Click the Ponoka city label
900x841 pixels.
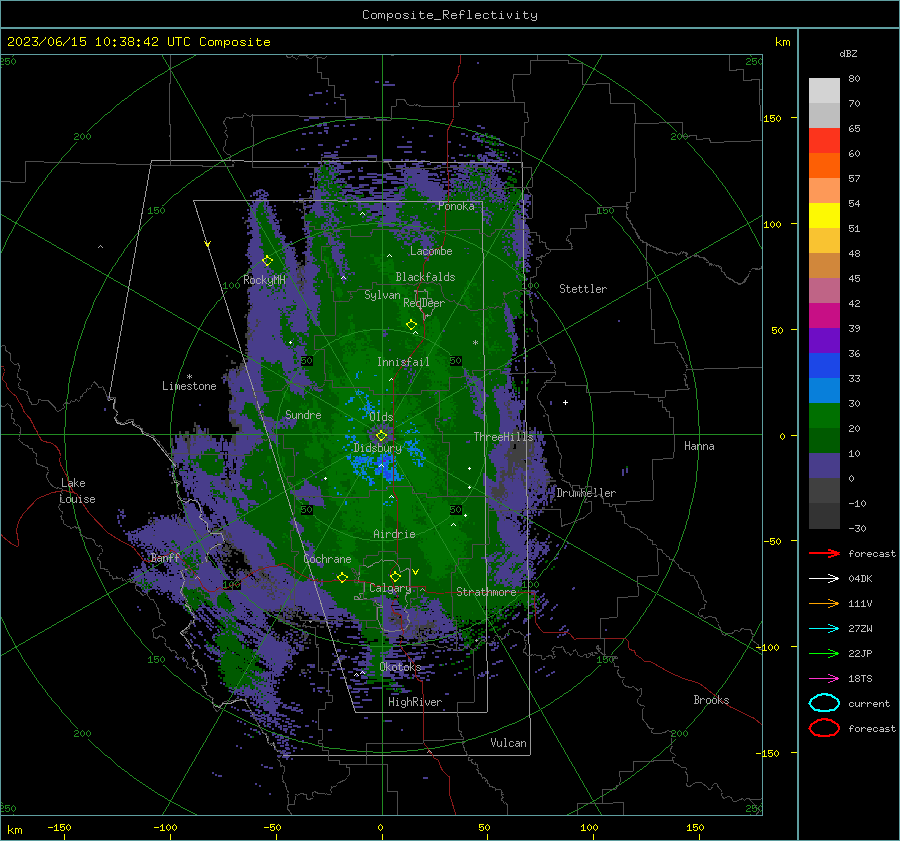tap(456, 206)
